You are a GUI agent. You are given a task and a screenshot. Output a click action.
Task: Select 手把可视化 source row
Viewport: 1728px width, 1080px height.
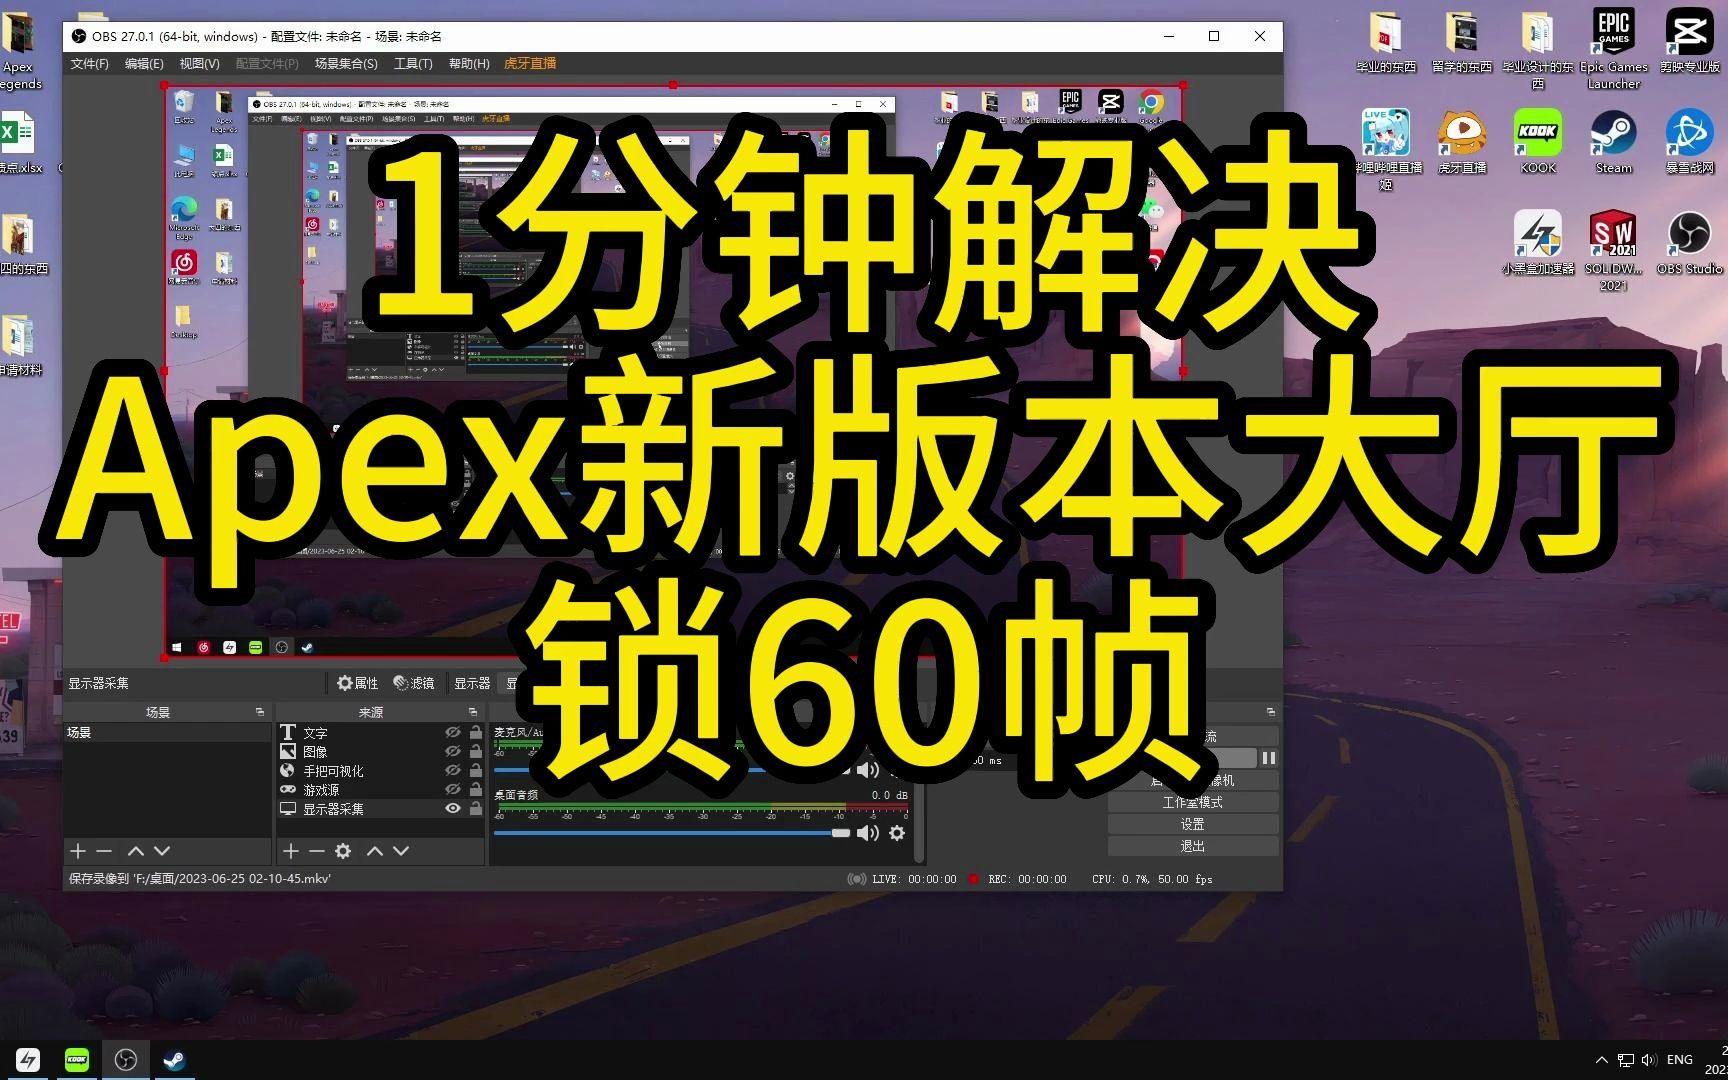(380, 771)
